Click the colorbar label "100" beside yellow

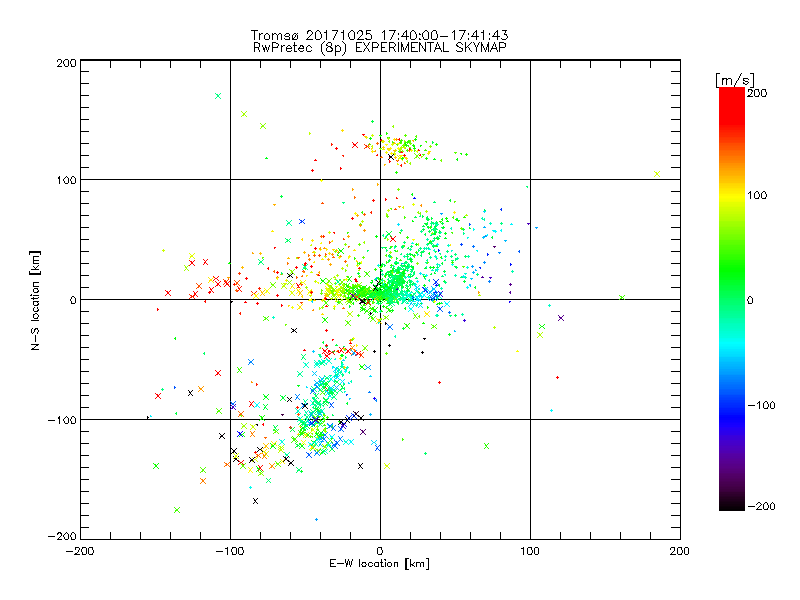757,195
